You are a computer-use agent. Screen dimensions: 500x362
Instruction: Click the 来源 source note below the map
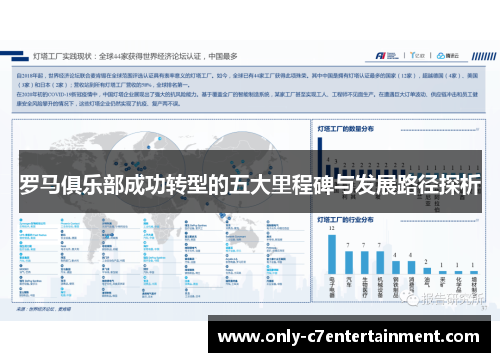(44, 309)
